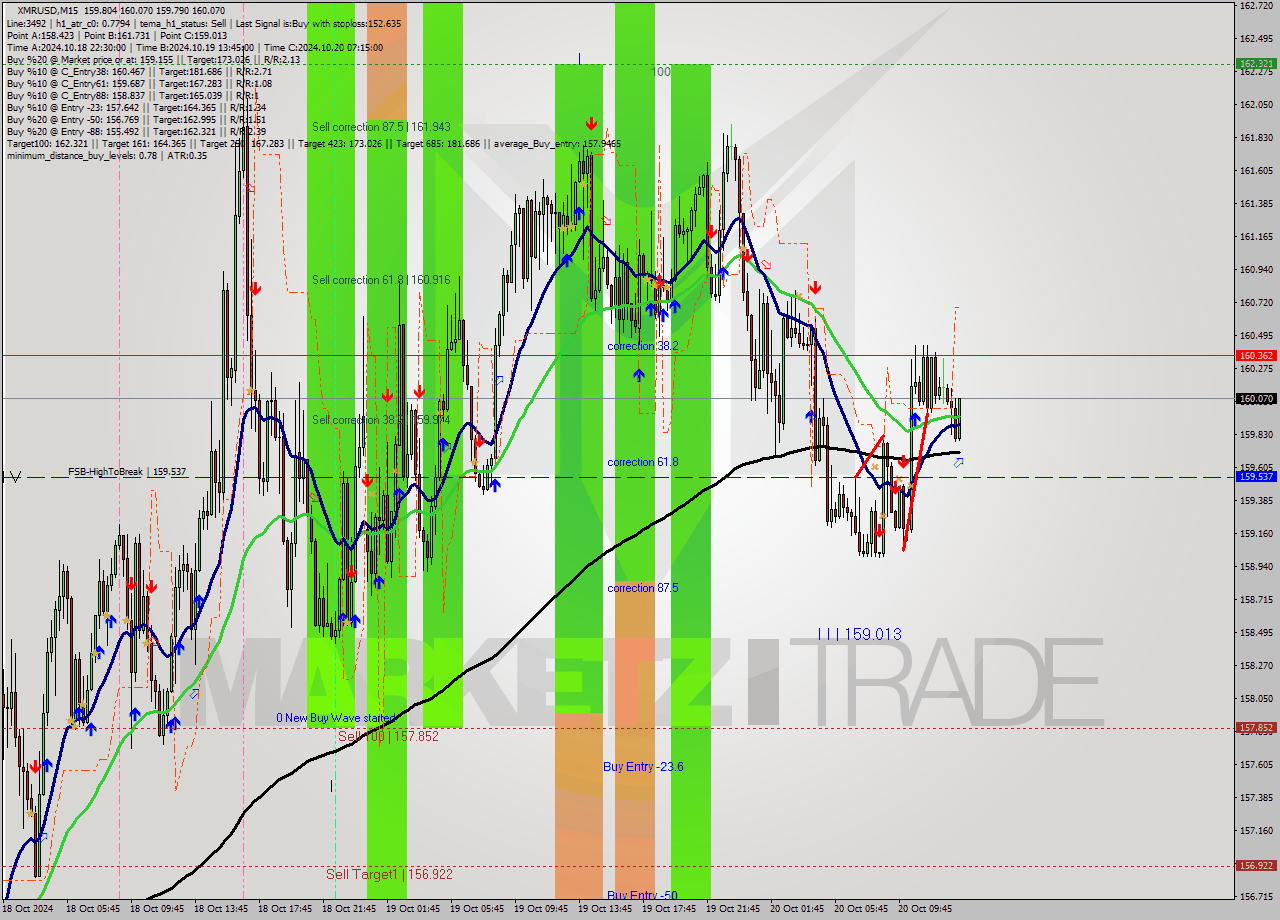Select the 'Last Signal is:Buy with stoploss:152.635' text
Screen dimensions: 1280x920
coord(319,23)
